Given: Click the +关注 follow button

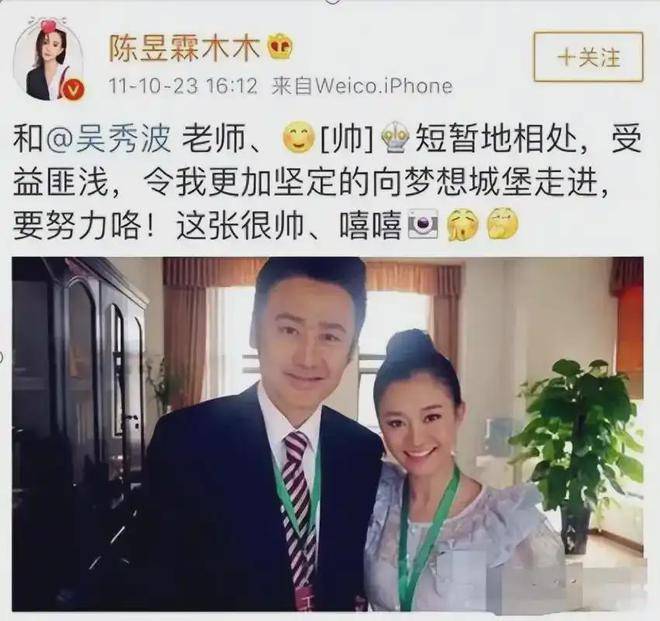Looking at the screenshot, I should (588, 57).
